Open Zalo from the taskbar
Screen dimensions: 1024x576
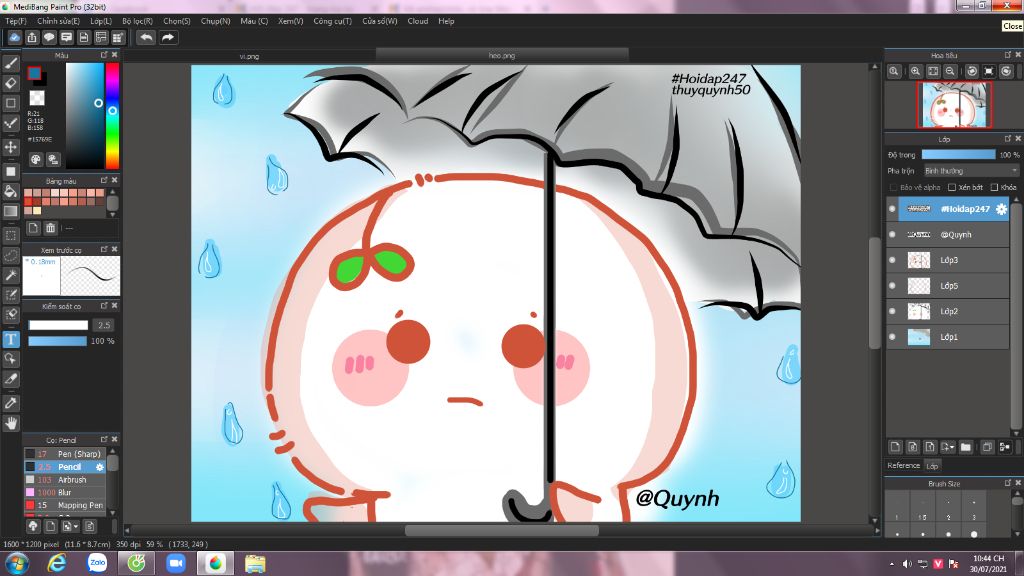click(97, 564)
